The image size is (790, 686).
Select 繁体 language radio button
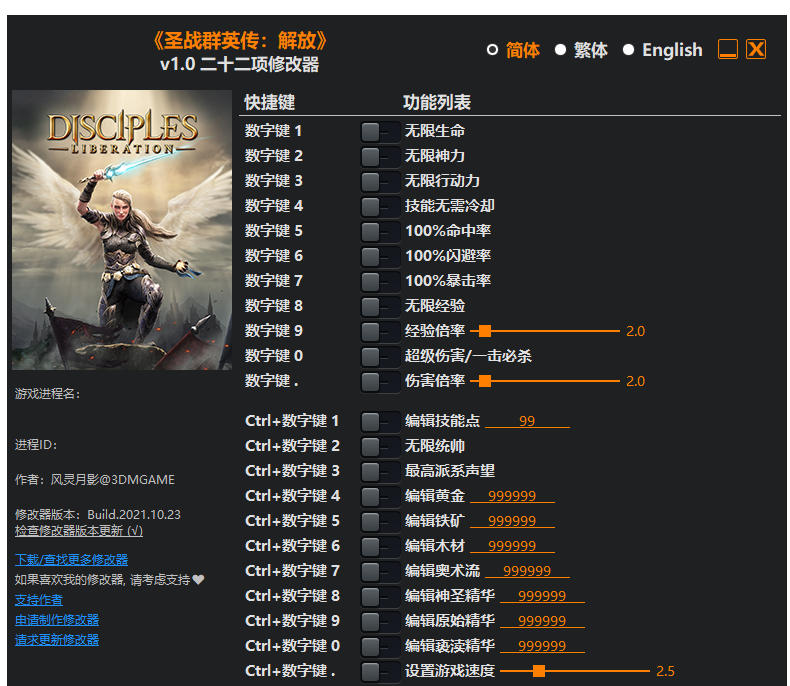point(560,50)
